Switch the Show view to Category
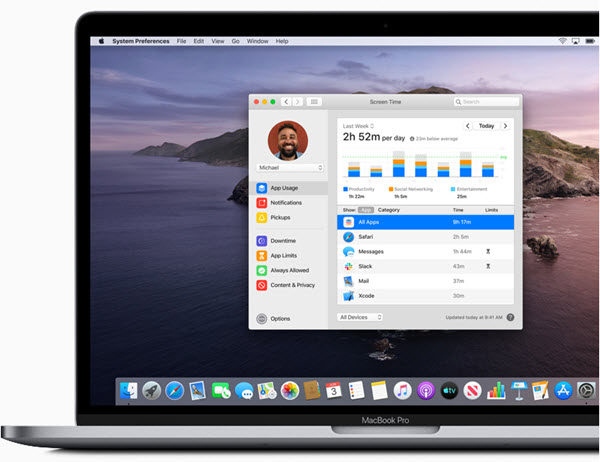 click(x=389, y=210)
